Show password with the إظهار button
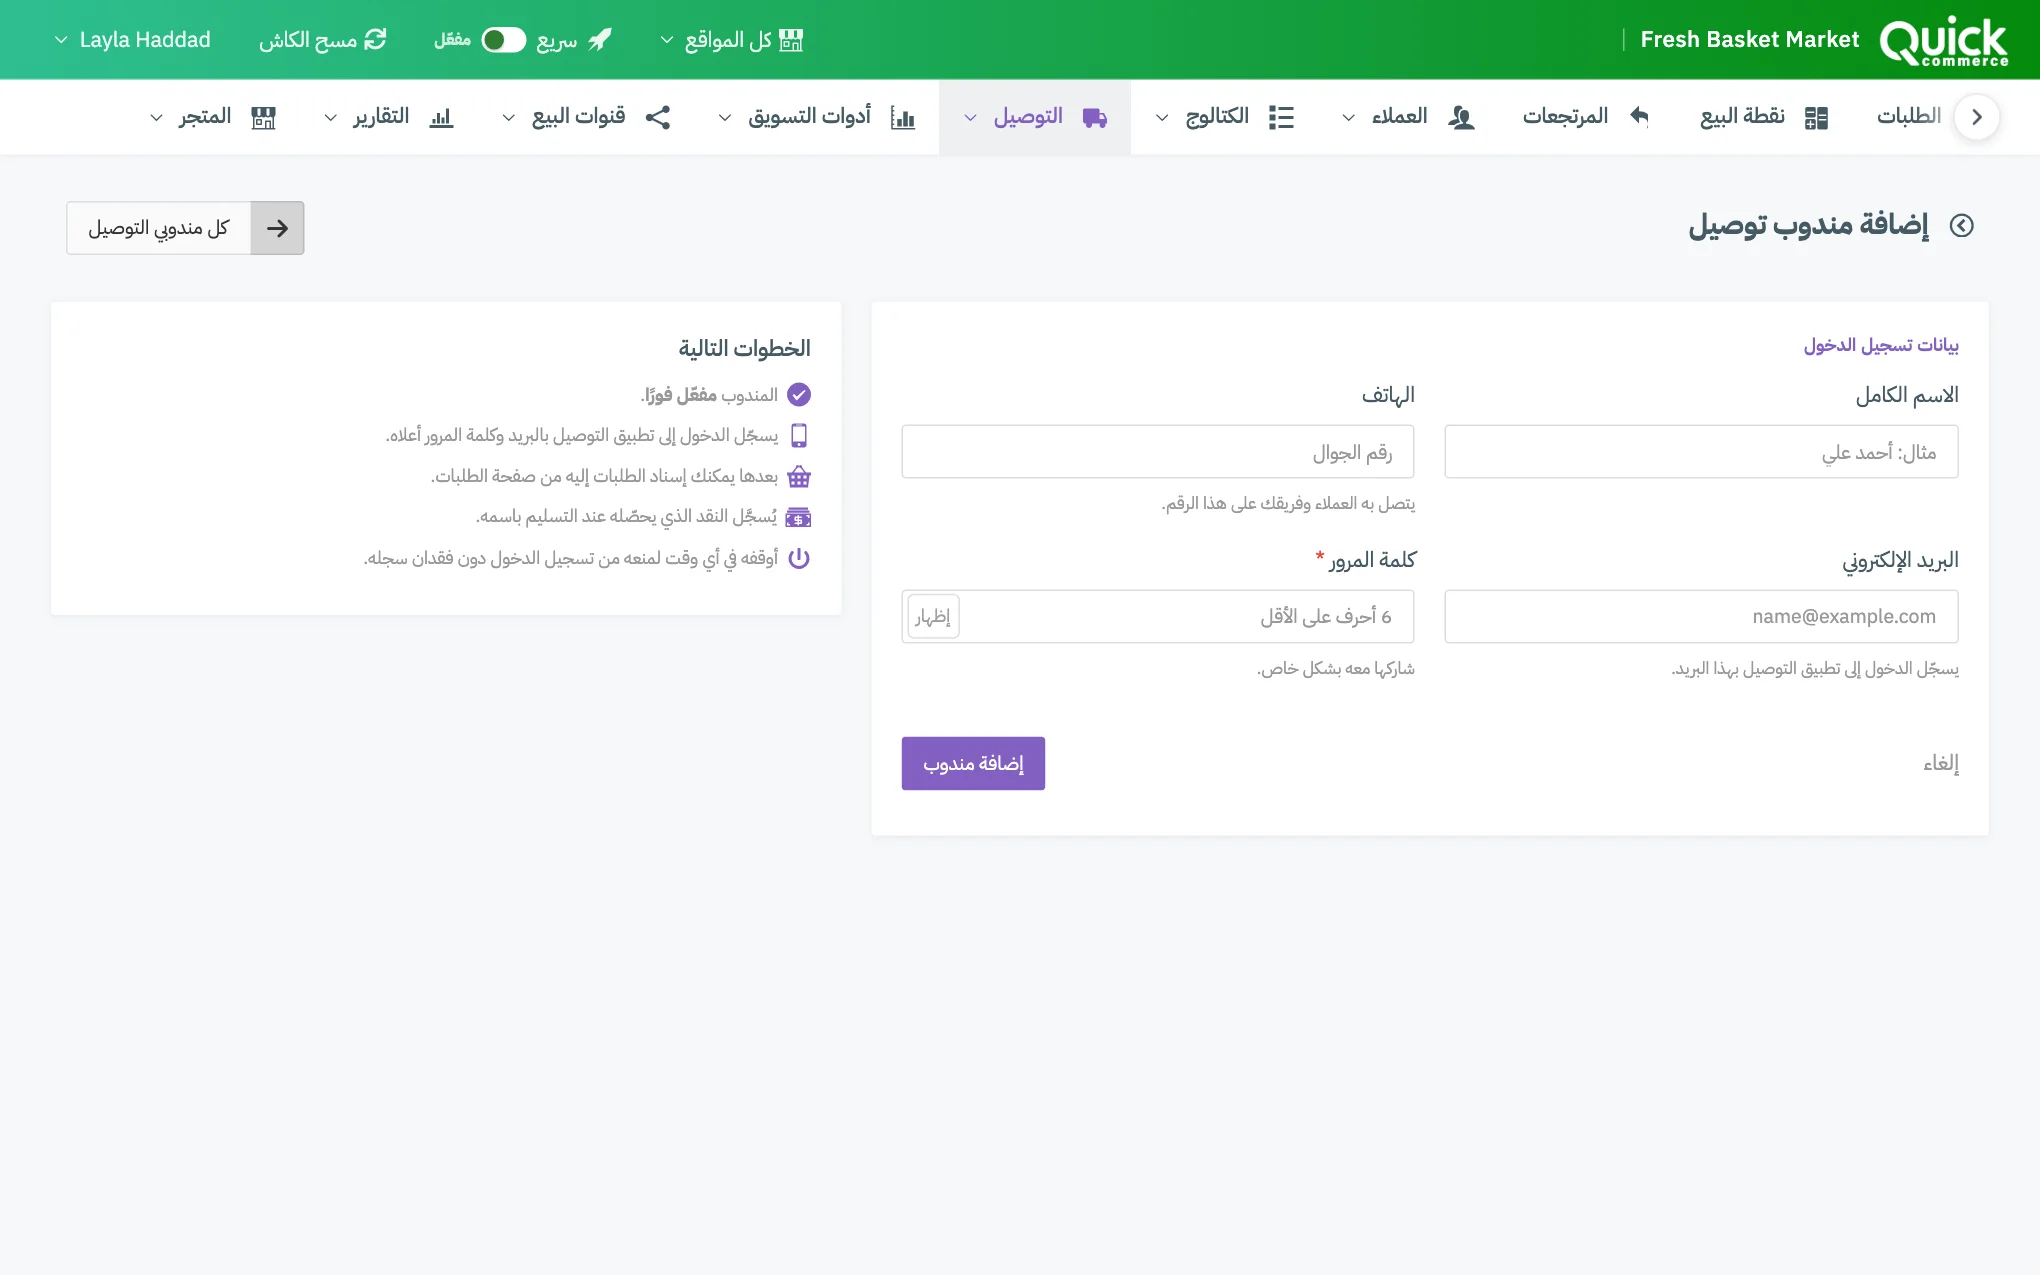Viewport: 2040px width, 1275px height. tap(933, 616)
